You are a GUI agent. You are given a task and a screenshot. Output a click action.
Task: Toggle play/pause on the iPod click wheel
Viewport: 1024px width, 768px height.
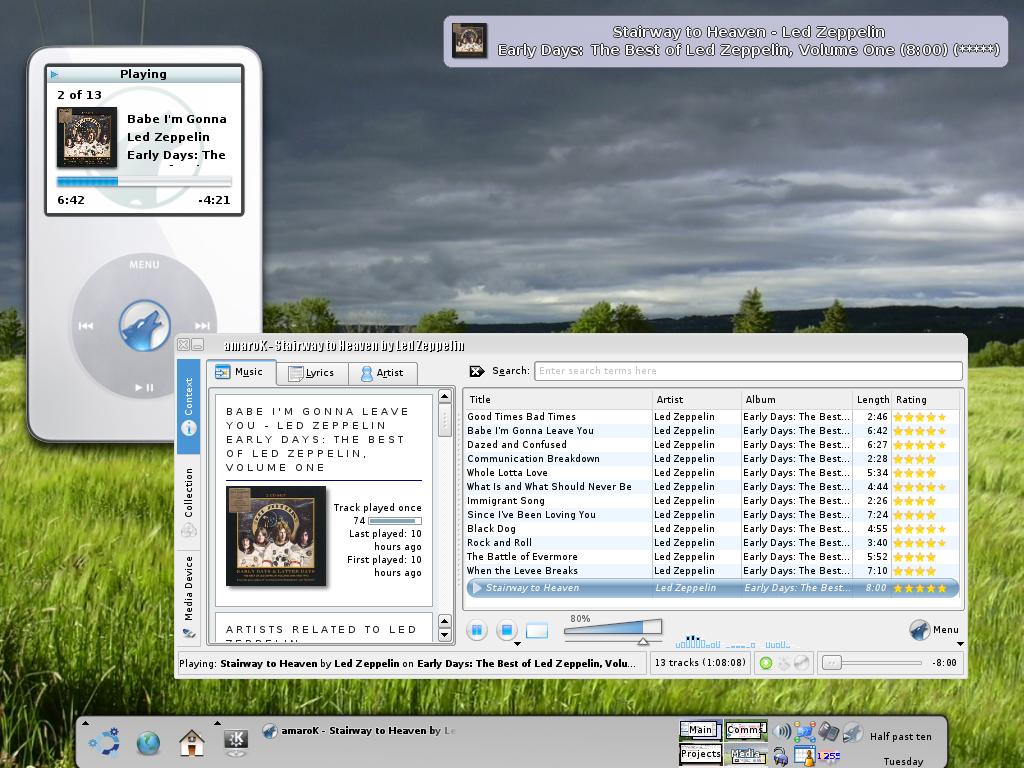(144, 387)
